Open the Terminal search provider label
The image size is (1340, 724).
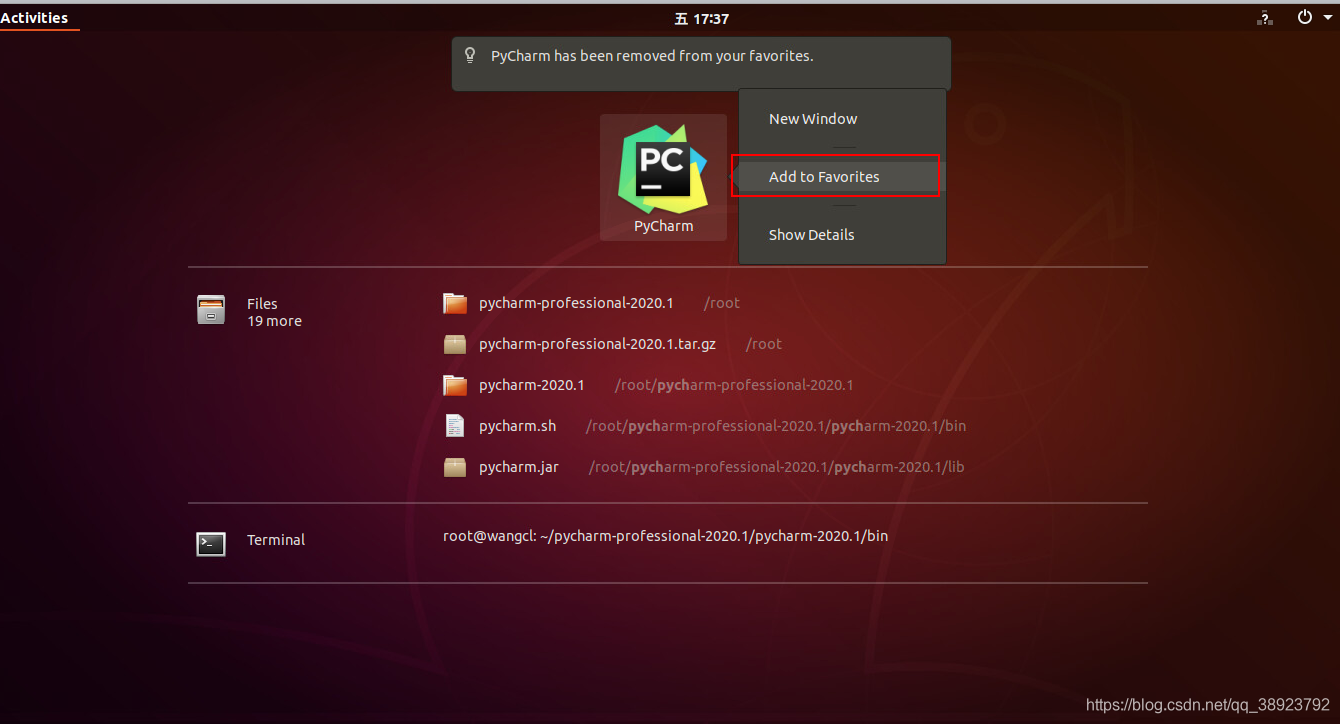pos(276,540)
